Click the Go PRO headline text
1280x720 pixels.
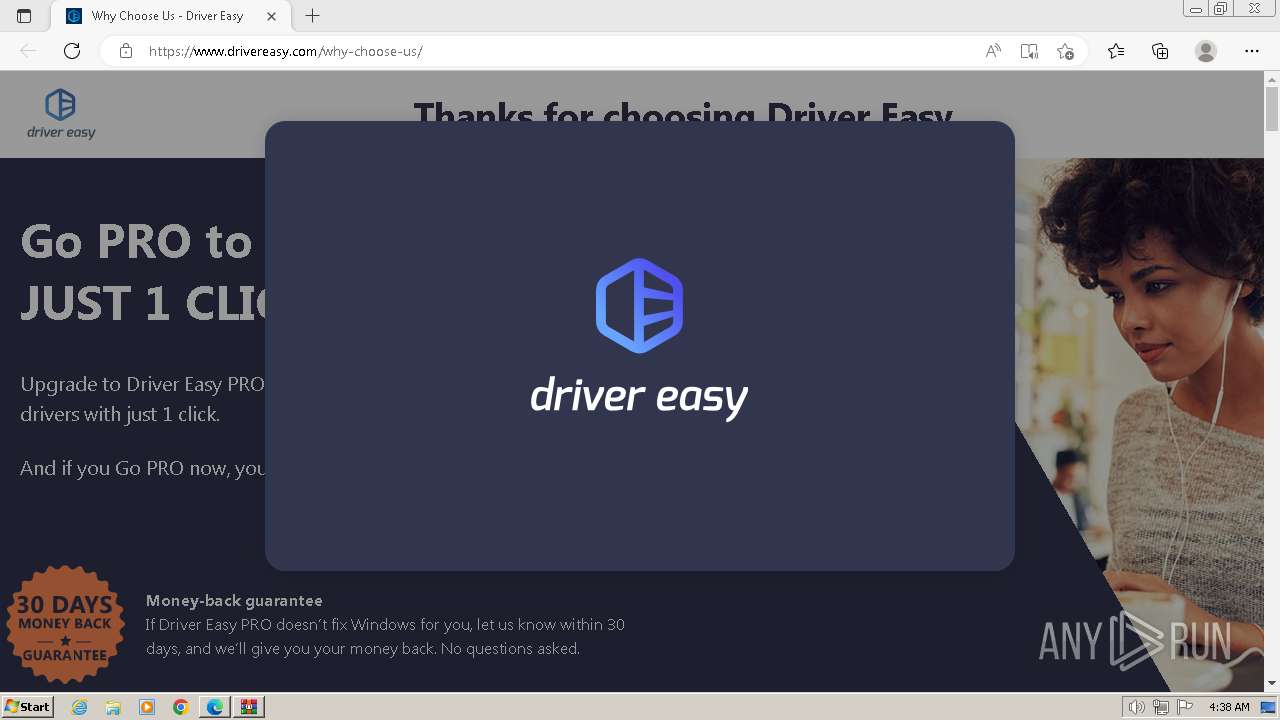[143, 272]
